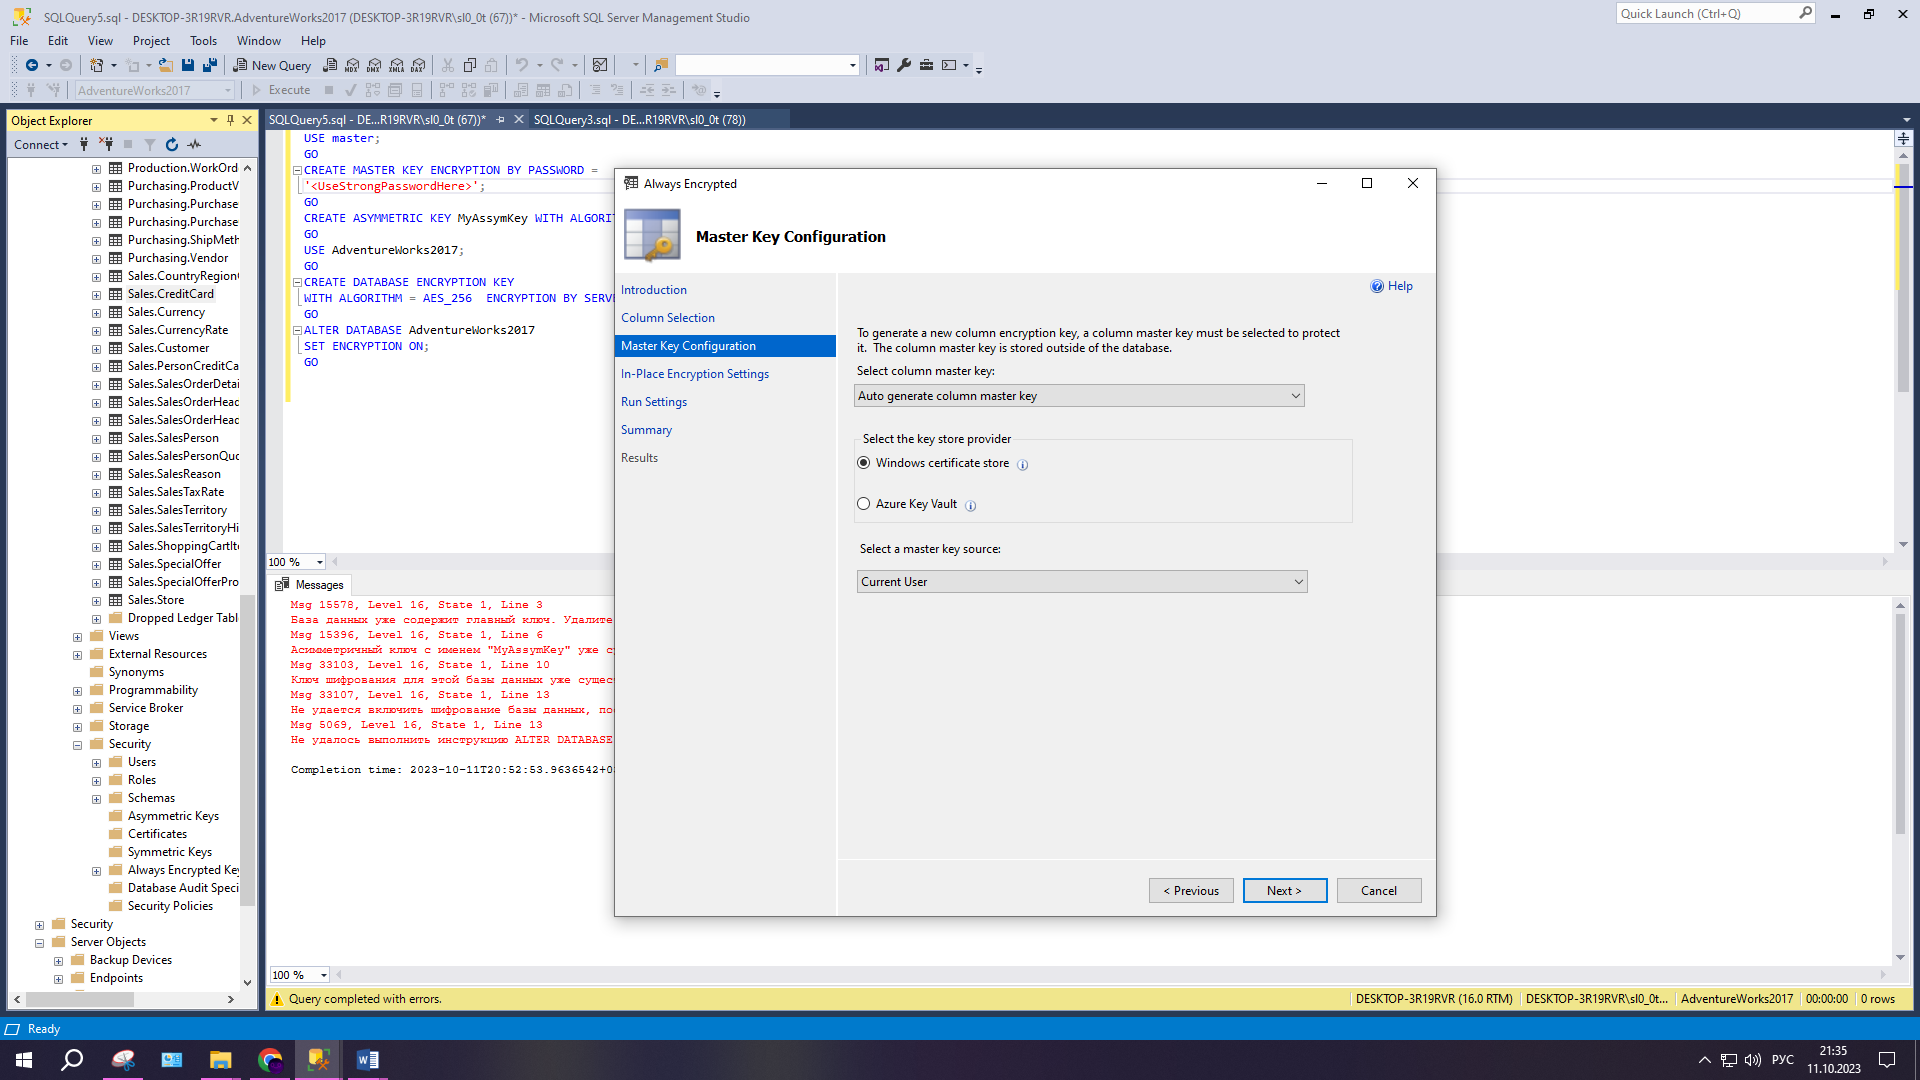Expand the Views folder node

pos(78,637)
